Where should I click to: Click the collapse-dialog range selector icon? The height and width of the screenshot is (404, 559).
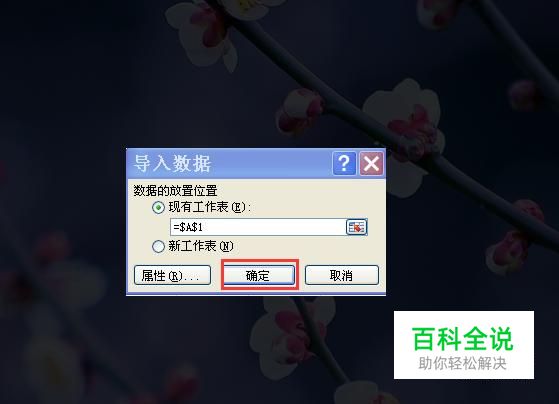(357, 227)
